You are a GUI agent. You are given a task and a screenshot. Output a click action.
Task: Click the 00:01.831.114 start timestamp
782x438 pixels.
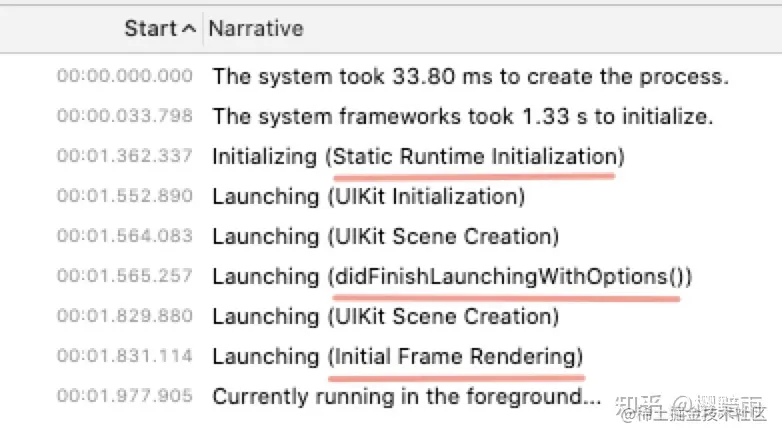124,356
